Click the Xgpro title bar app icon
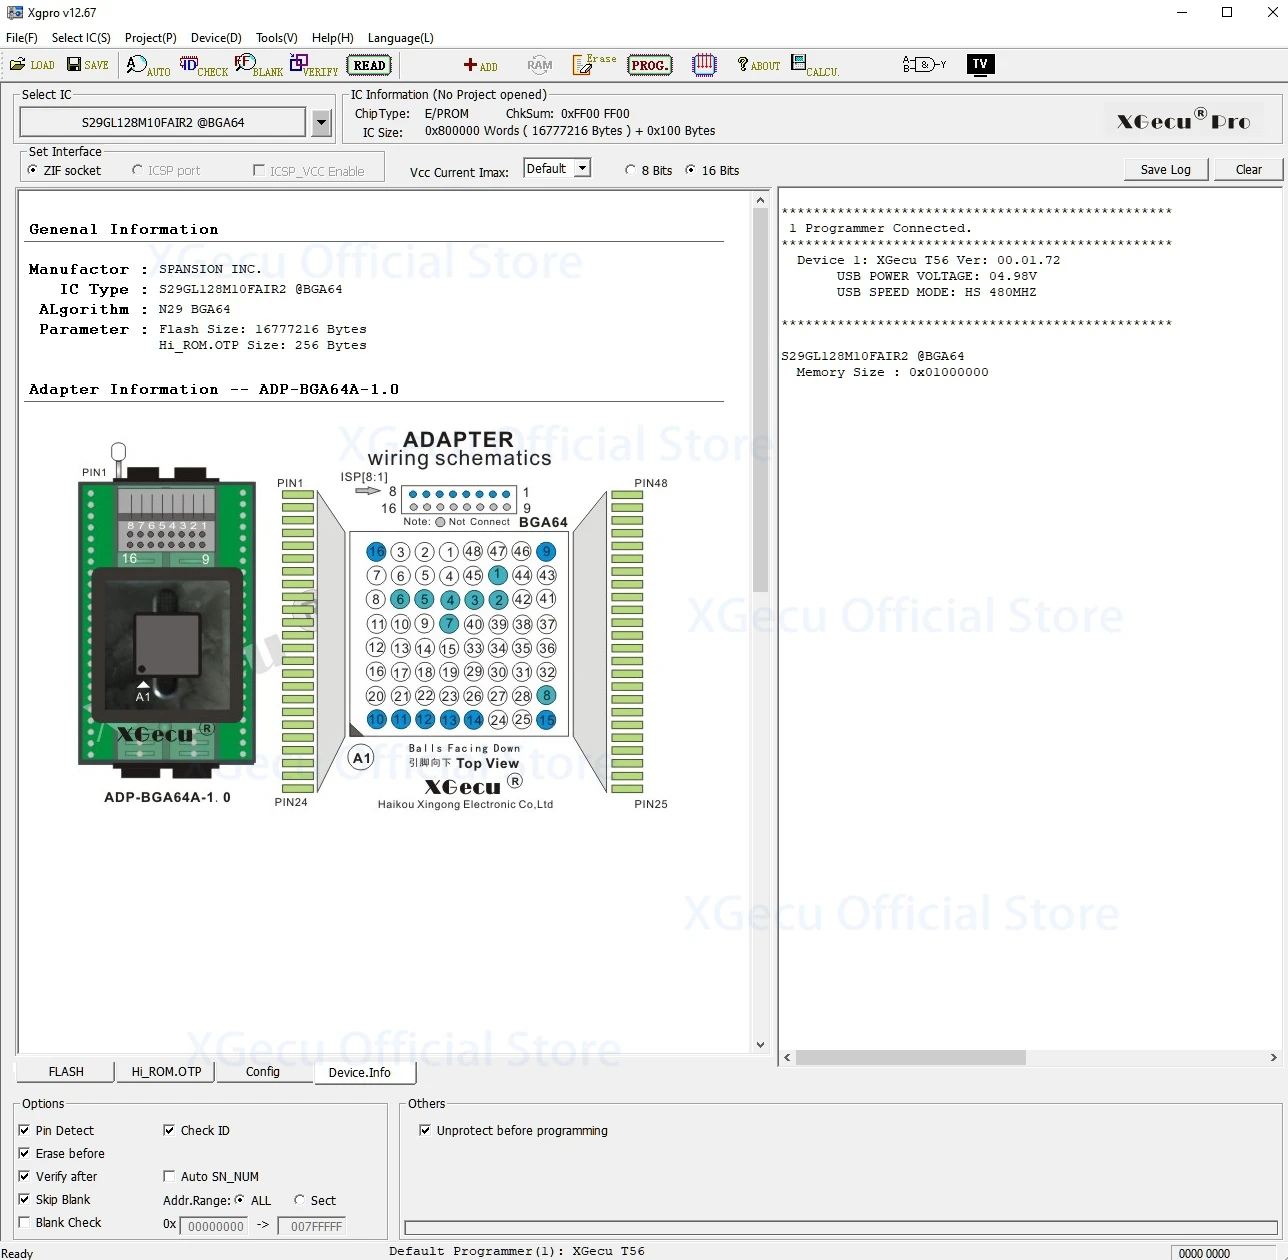The width and height of the screenshot is (1288, 1260). (x=14, y=13)
